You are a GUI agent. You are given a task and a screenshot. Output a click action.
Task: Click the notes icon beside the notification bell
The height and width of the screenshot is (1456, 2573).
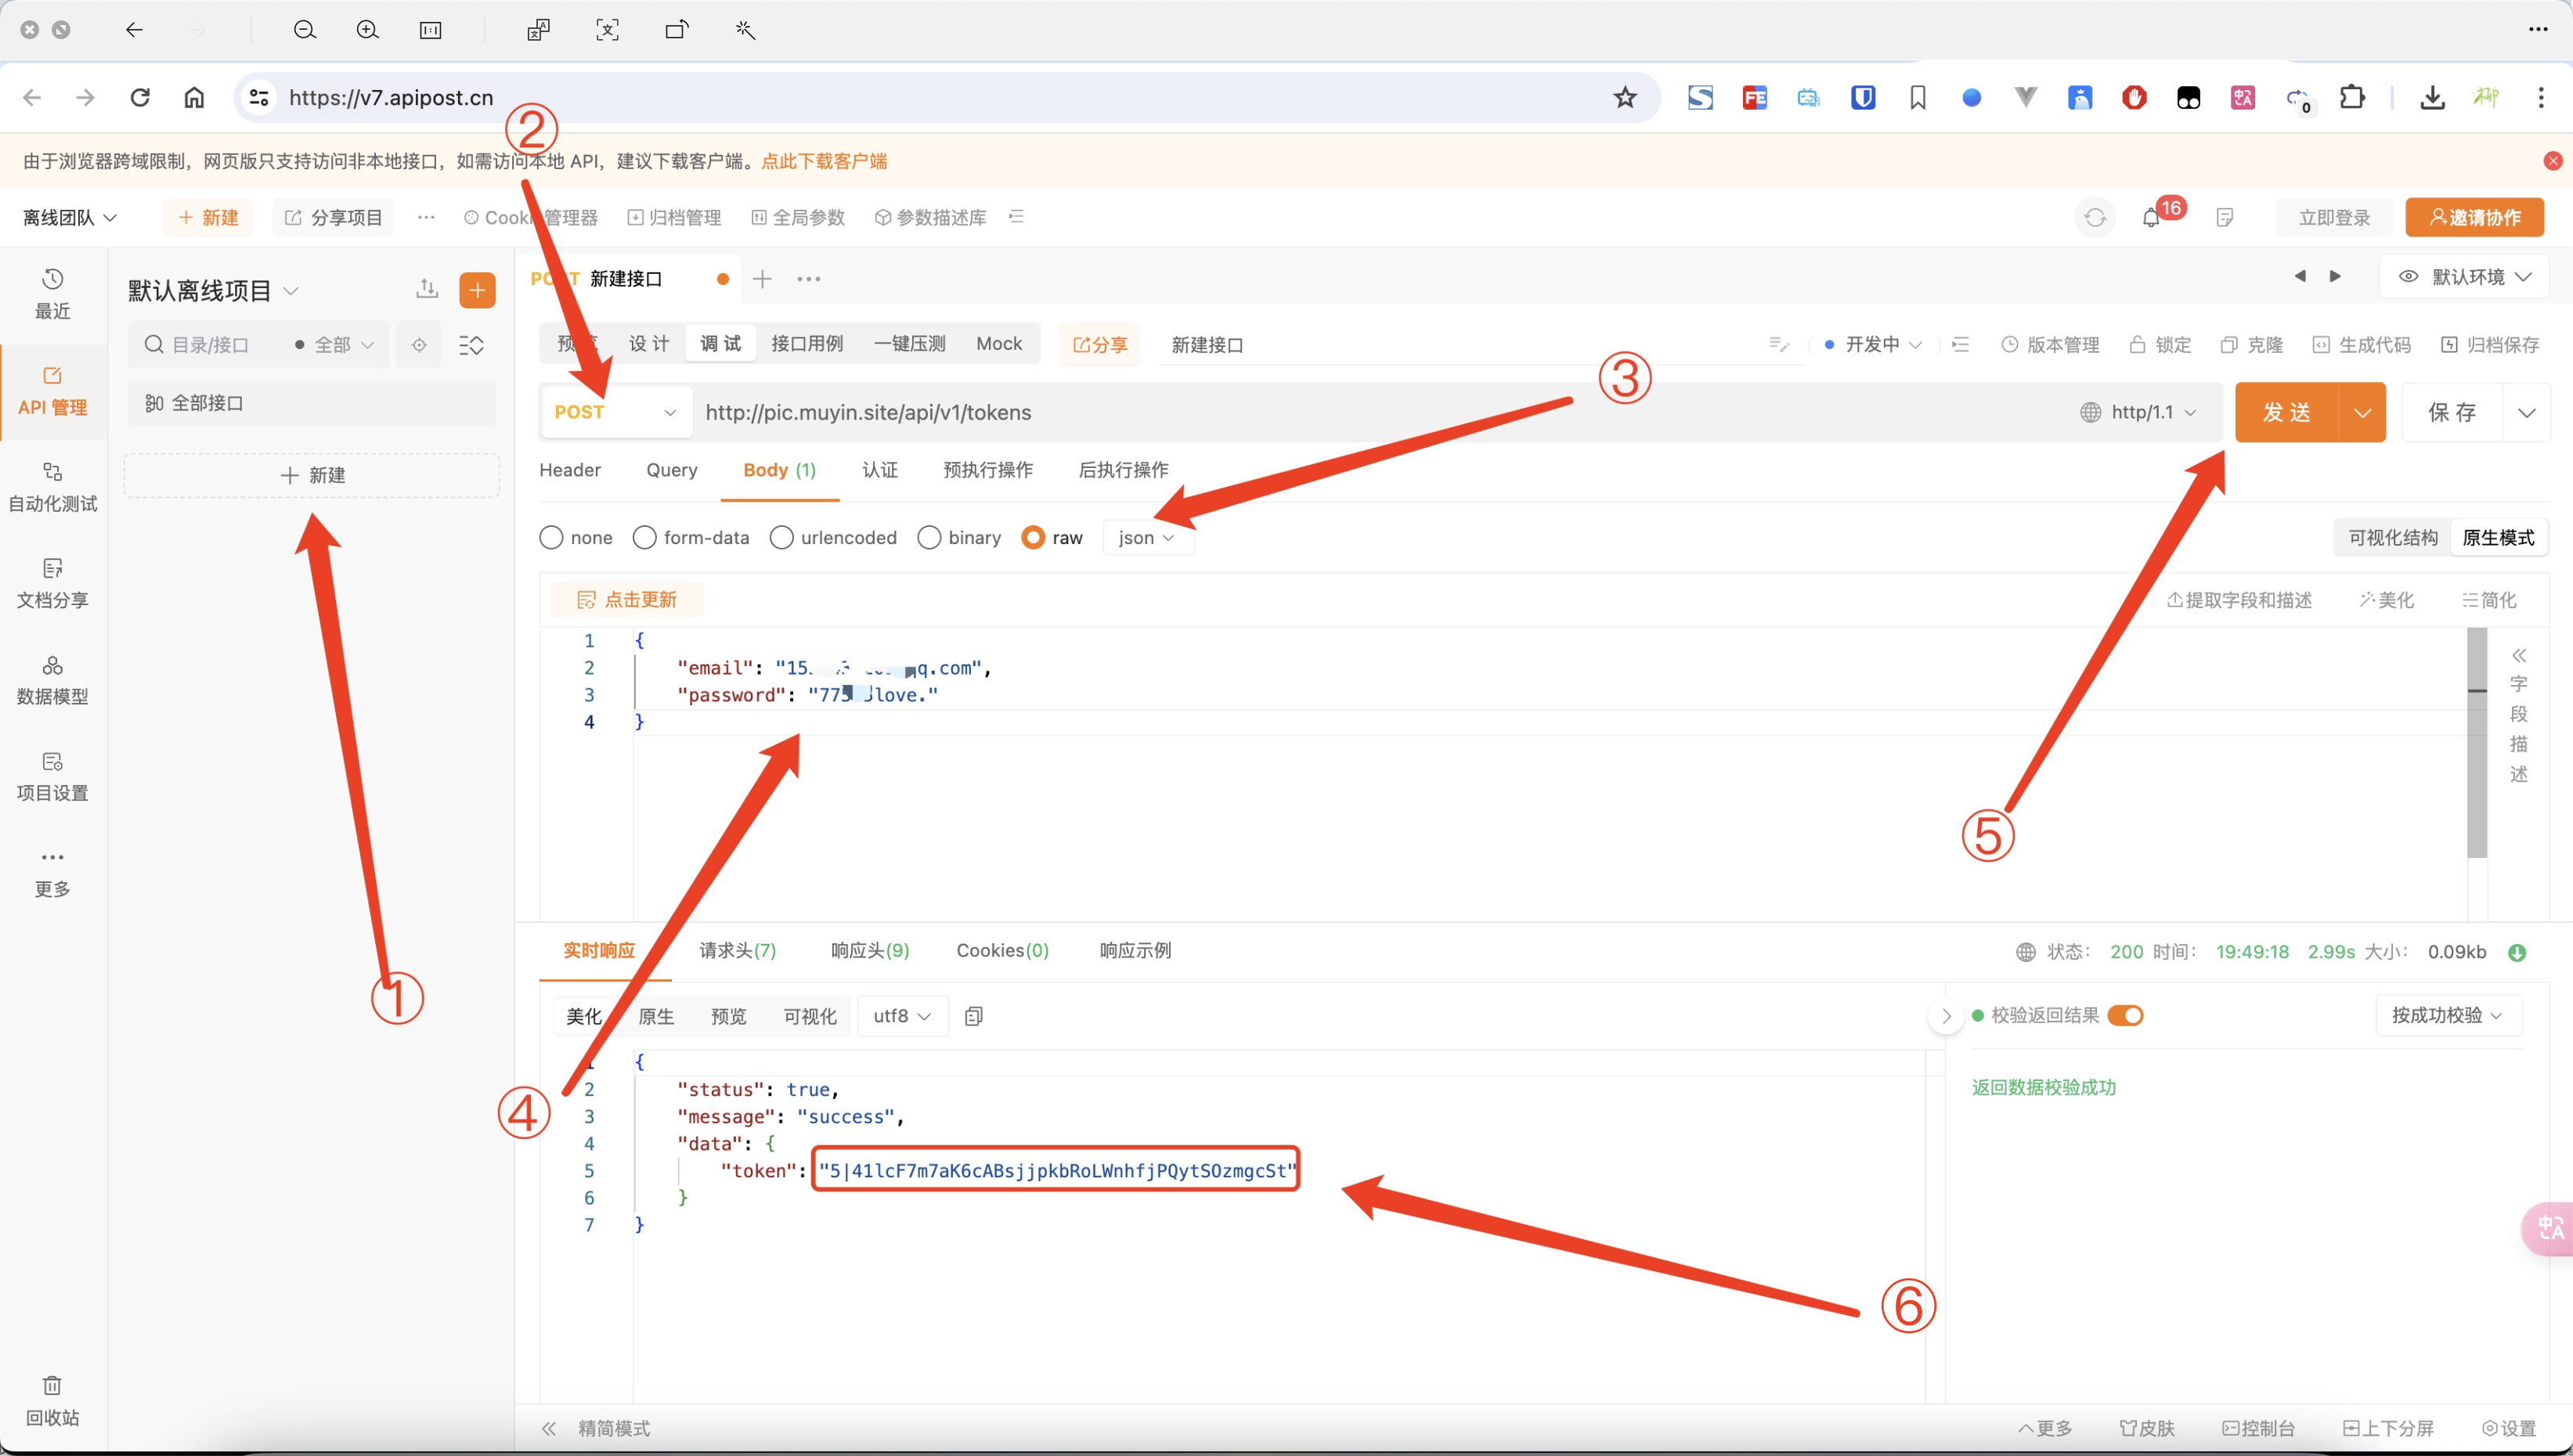pyautogui.click(x=2224, y=217)
